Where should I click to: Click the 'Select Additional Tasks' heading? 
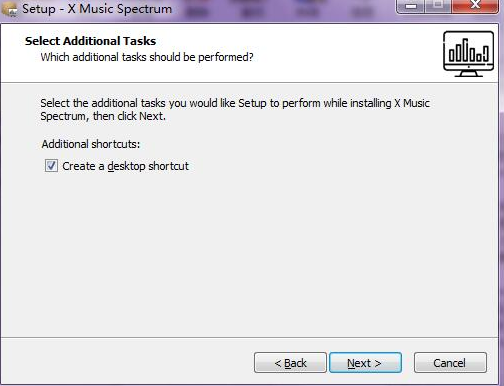[x=90, y=41]
